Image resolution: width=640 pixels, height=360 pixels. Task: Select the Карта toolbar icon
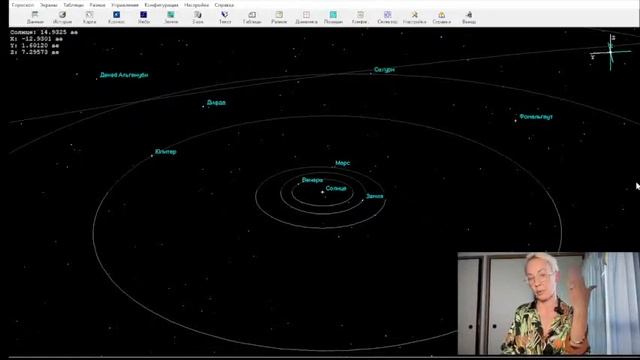coord(89,17)
